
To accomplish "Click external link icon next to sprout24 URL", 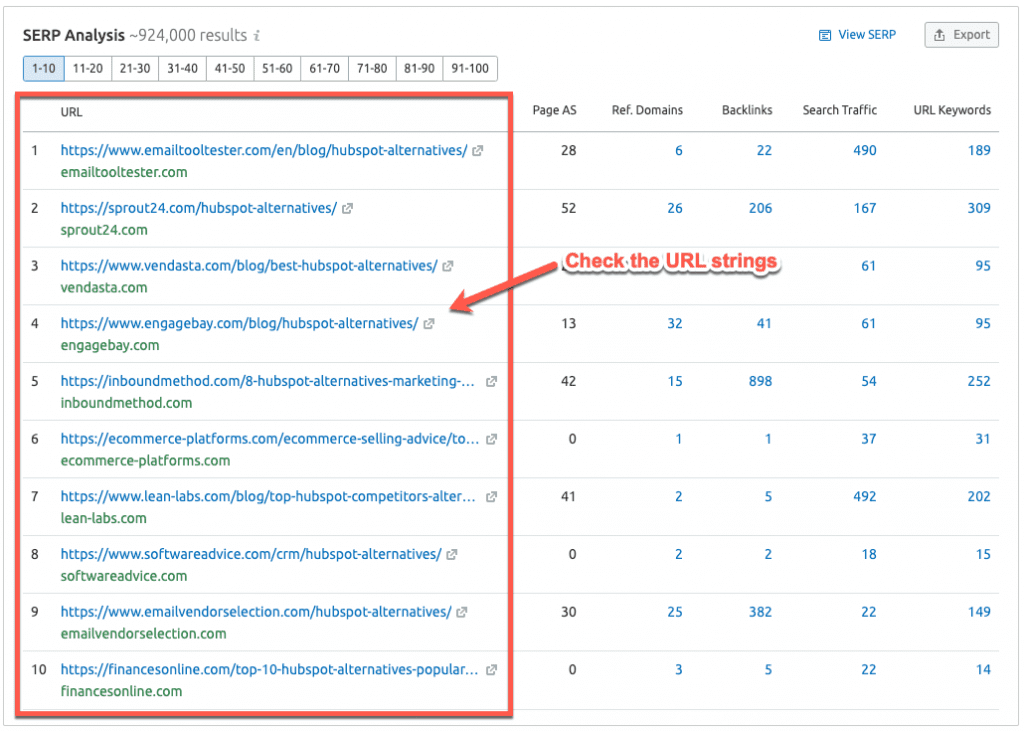I will click(x=348, y=209).
